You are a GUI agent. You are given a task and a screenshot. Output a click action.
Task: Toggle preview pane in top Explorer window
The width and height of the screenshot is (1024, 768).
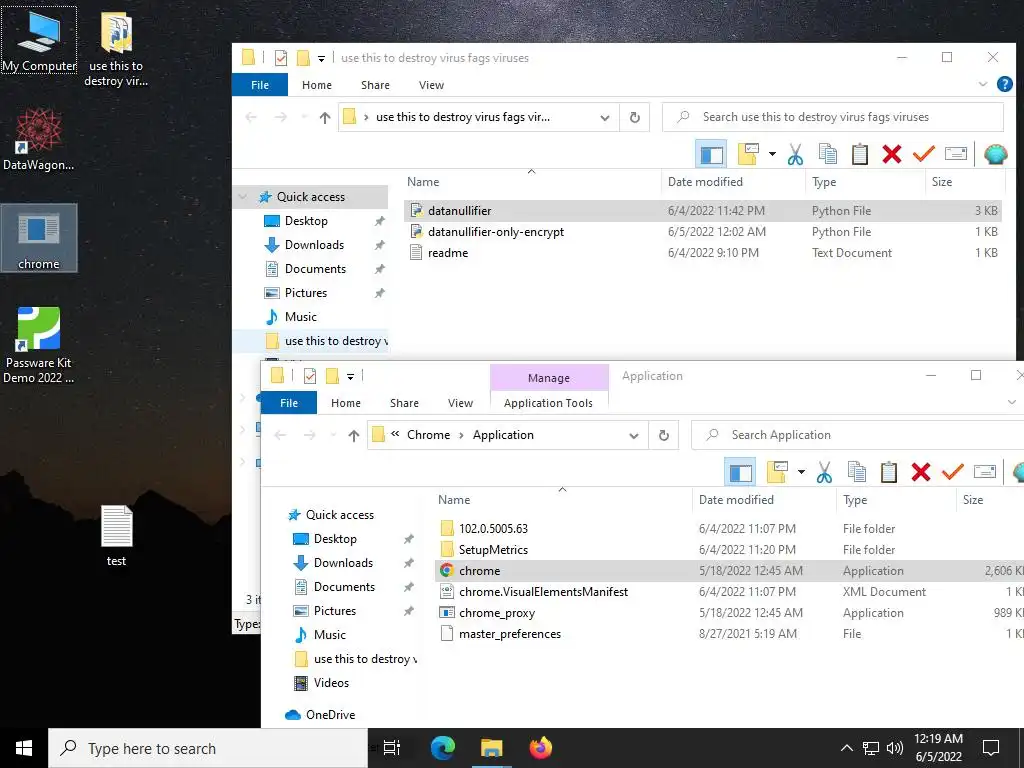711,155
